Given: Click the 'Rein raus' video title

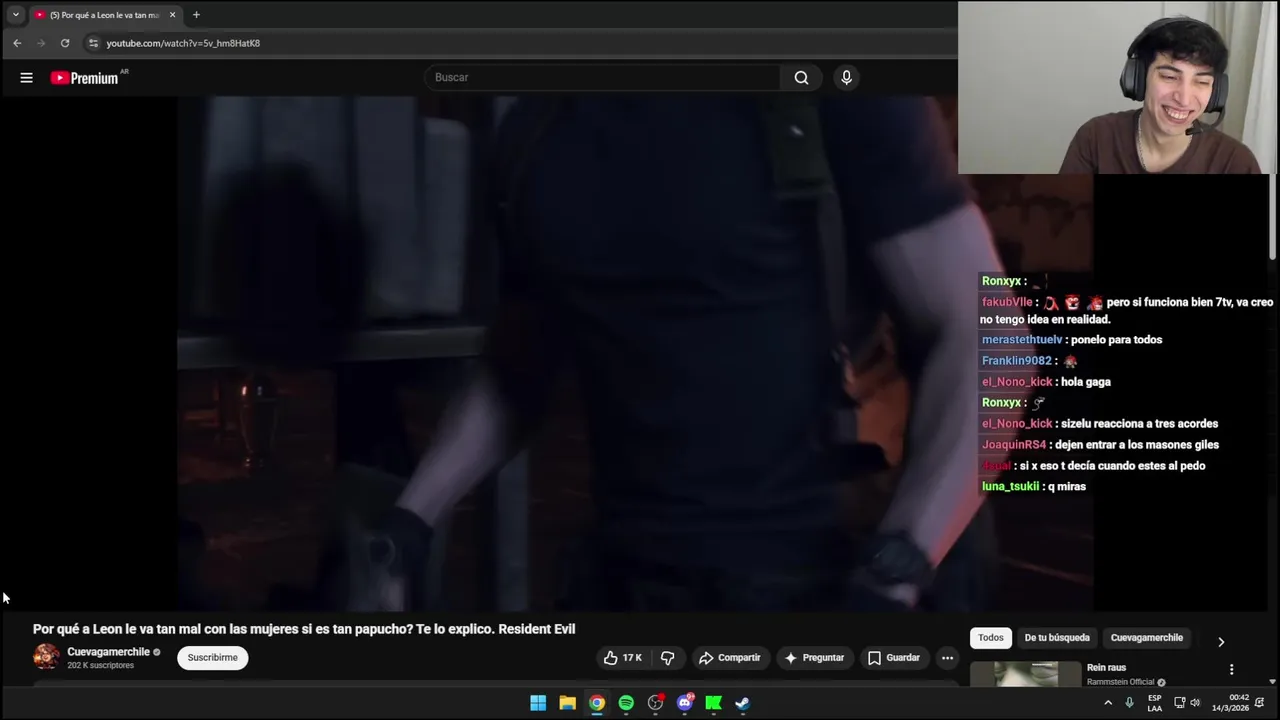Looking at the screenshot, I should click(1106, 668).
